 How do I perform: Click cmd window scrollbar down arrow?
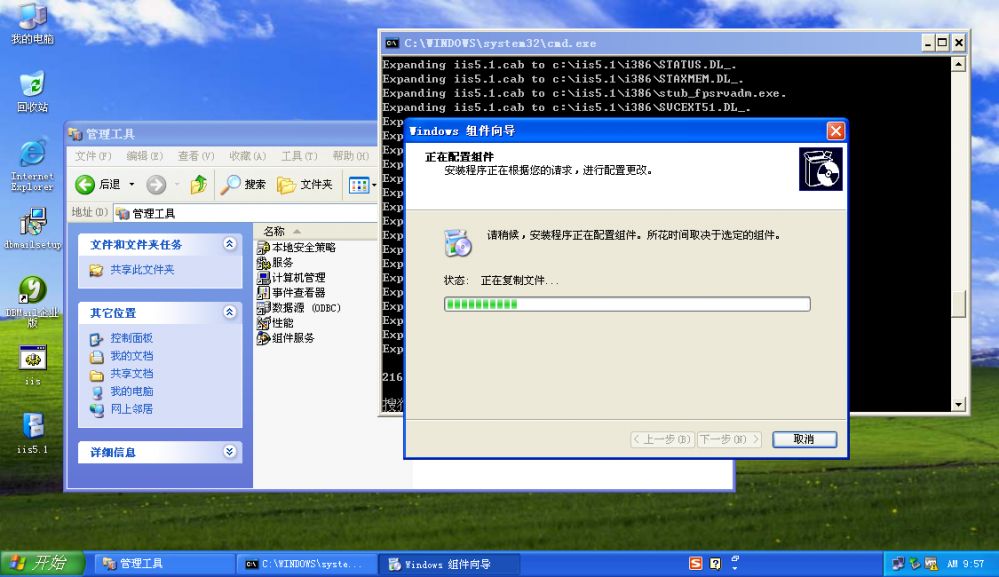tap(959, 404)
